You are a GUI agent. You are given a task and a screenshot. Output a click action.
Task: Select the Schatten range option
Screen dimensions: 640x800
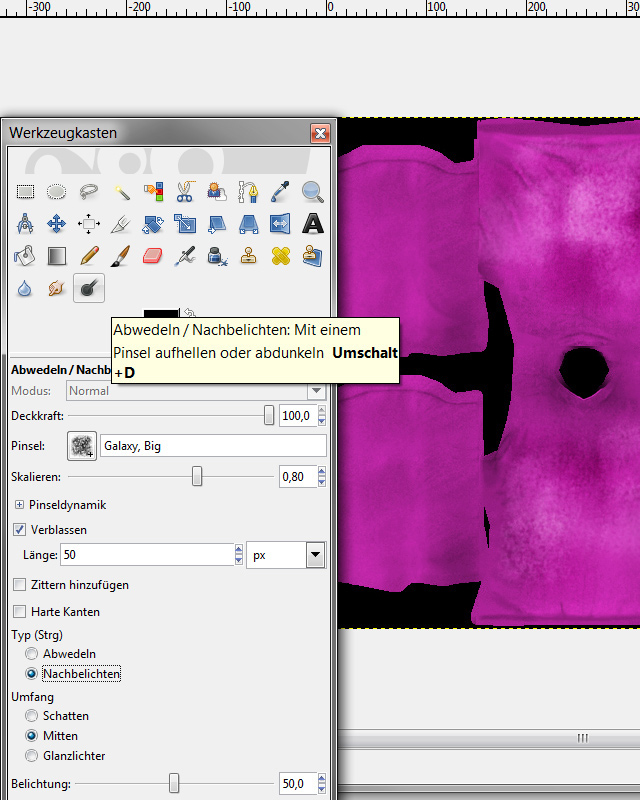coord(32,716)
